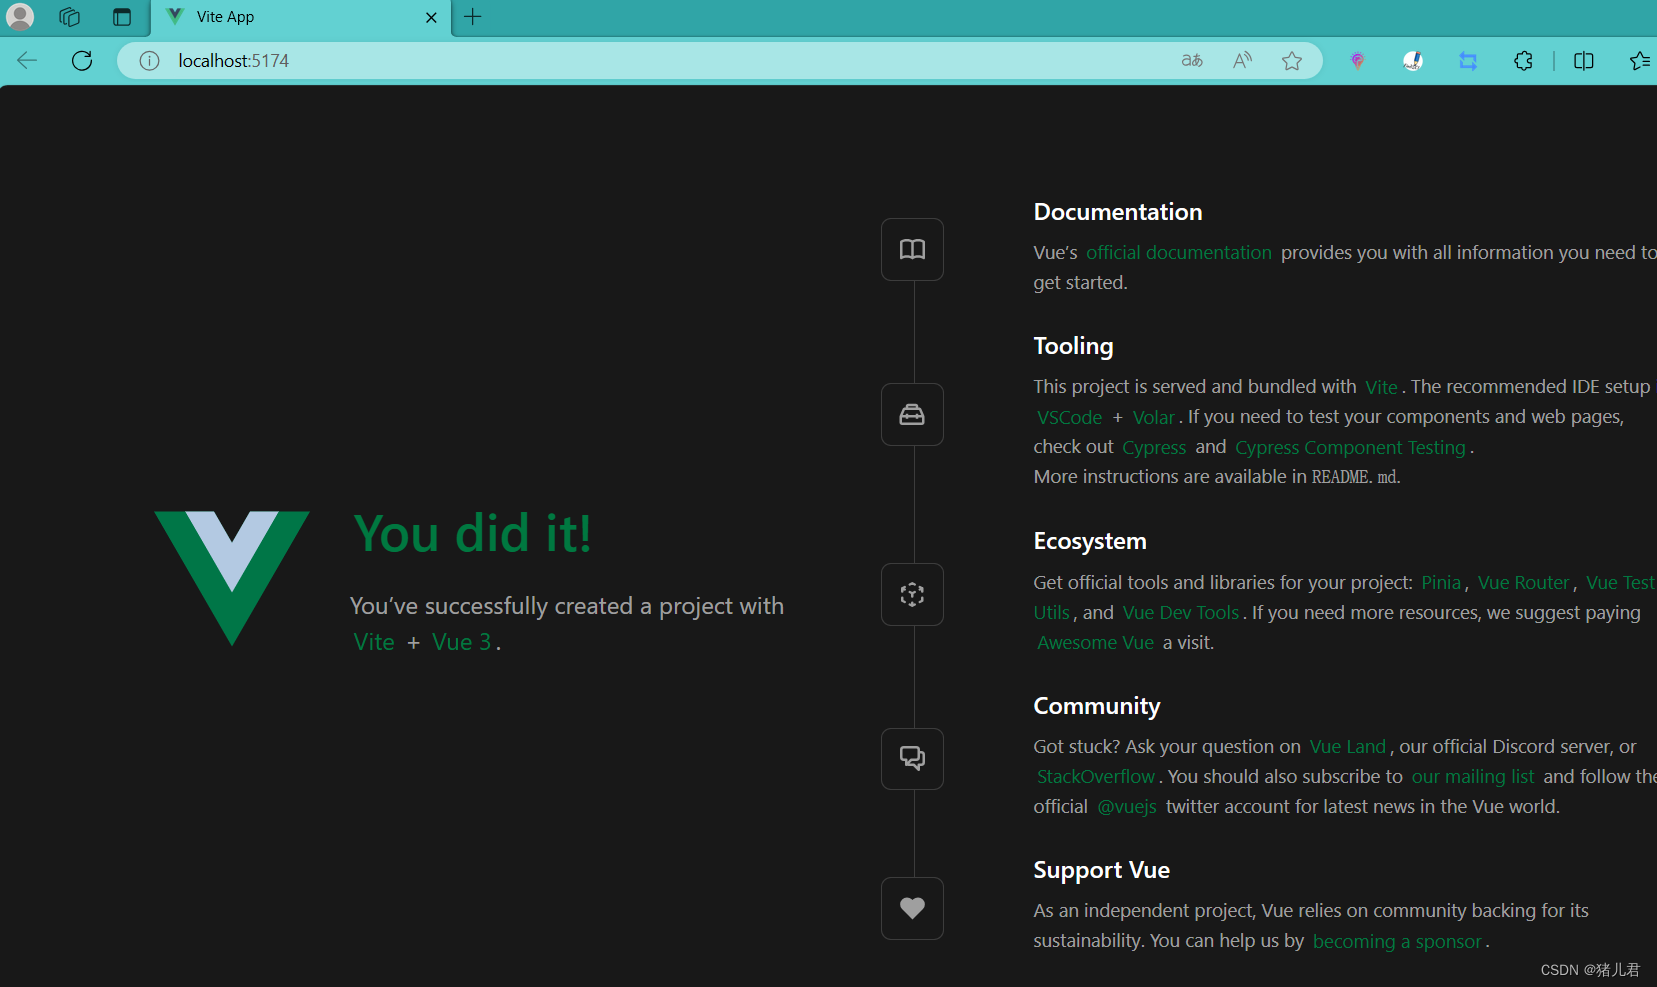Open the Pinia link
The width and height of the screenshot is (1657, 987).
point(1441,583)
